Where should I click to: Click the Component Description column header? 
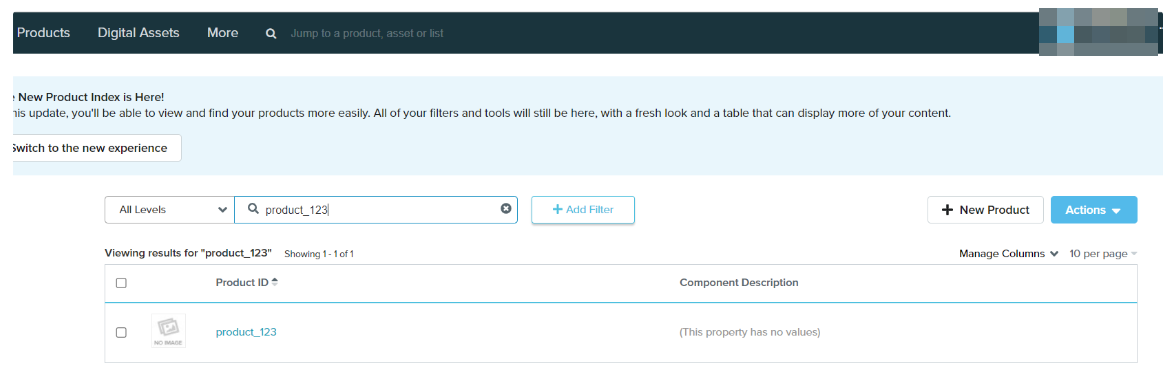(739, 283)
